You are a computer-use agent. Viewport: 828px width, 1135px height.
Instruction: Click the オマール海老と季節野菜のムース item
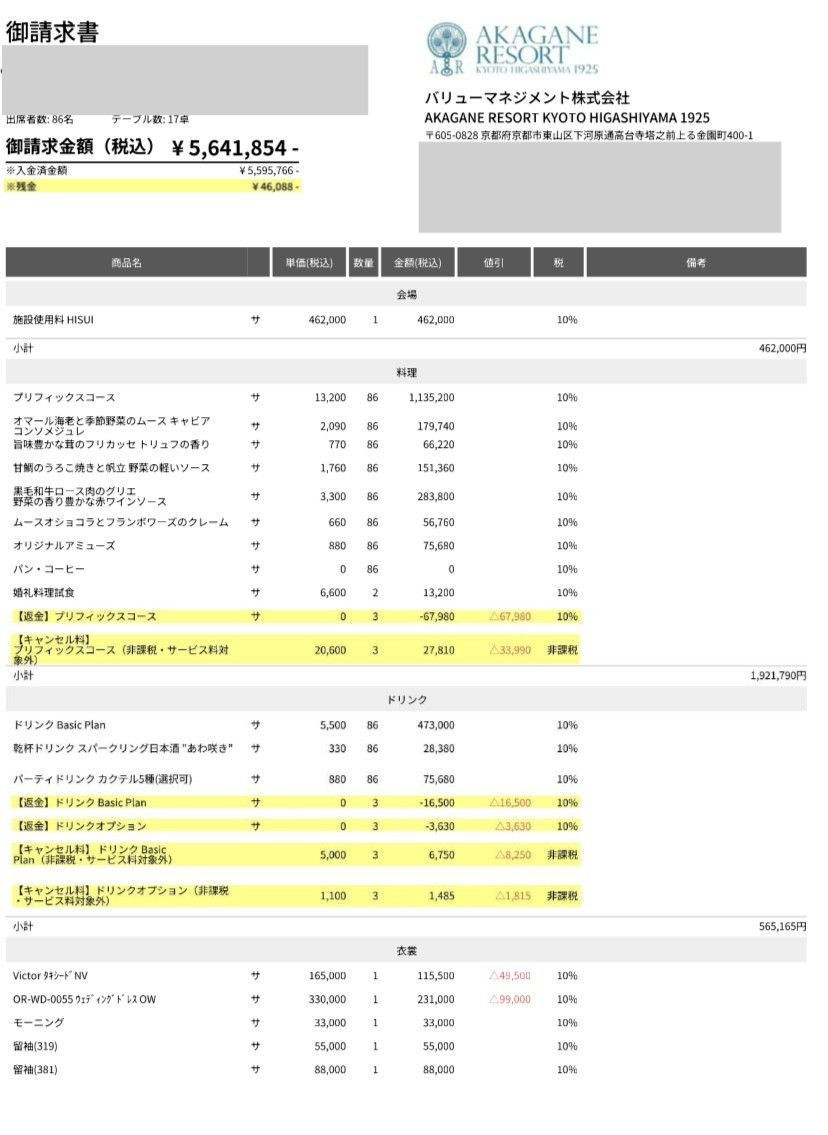[x=111, y=426]
